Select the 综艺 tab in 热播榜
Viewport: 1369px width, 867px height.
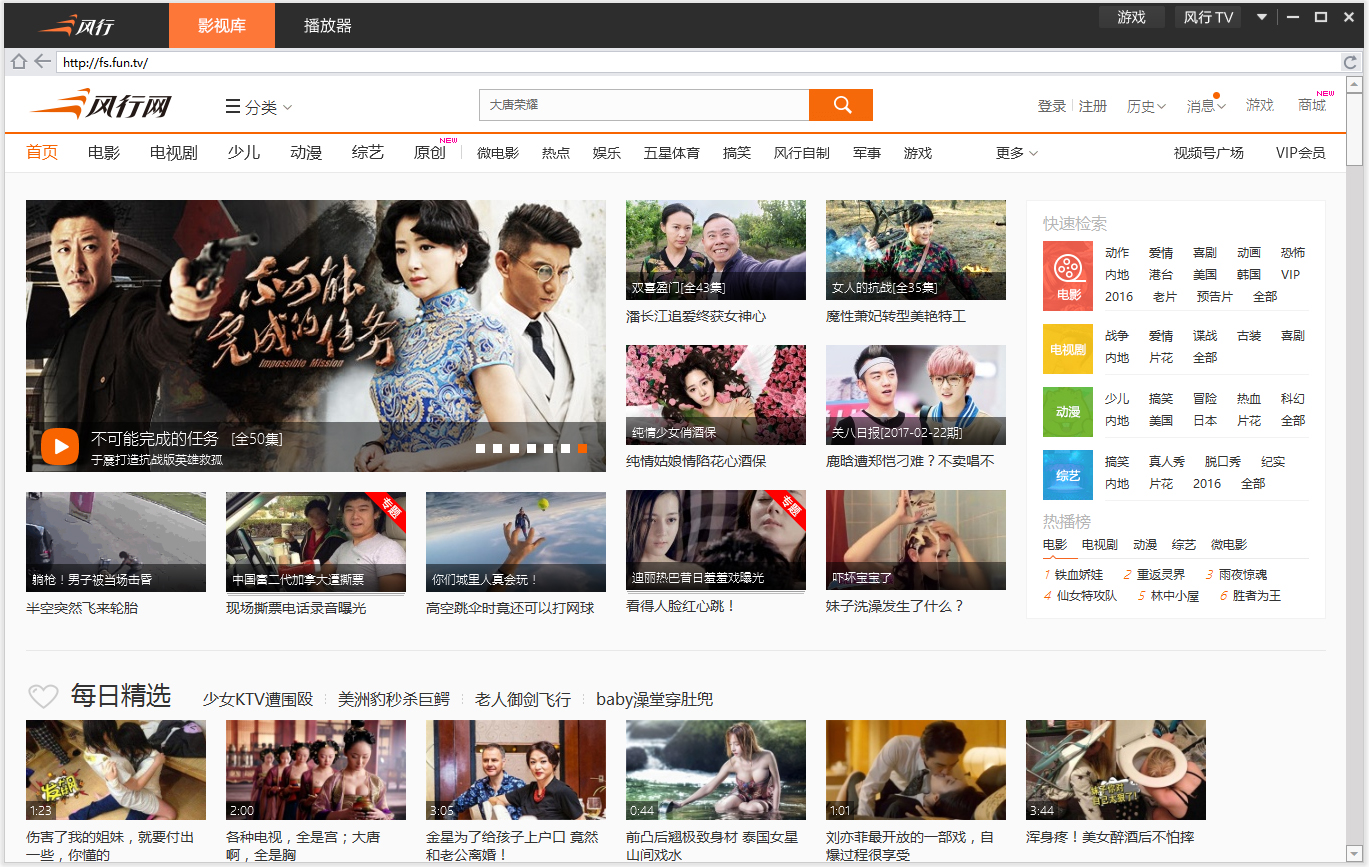click(1184, 545)
